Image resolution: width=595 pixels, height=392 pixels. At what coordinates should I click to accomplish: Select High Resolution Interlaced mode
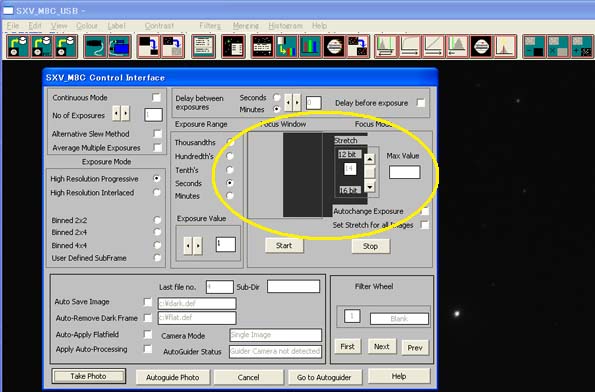click(x=157, y=192)
